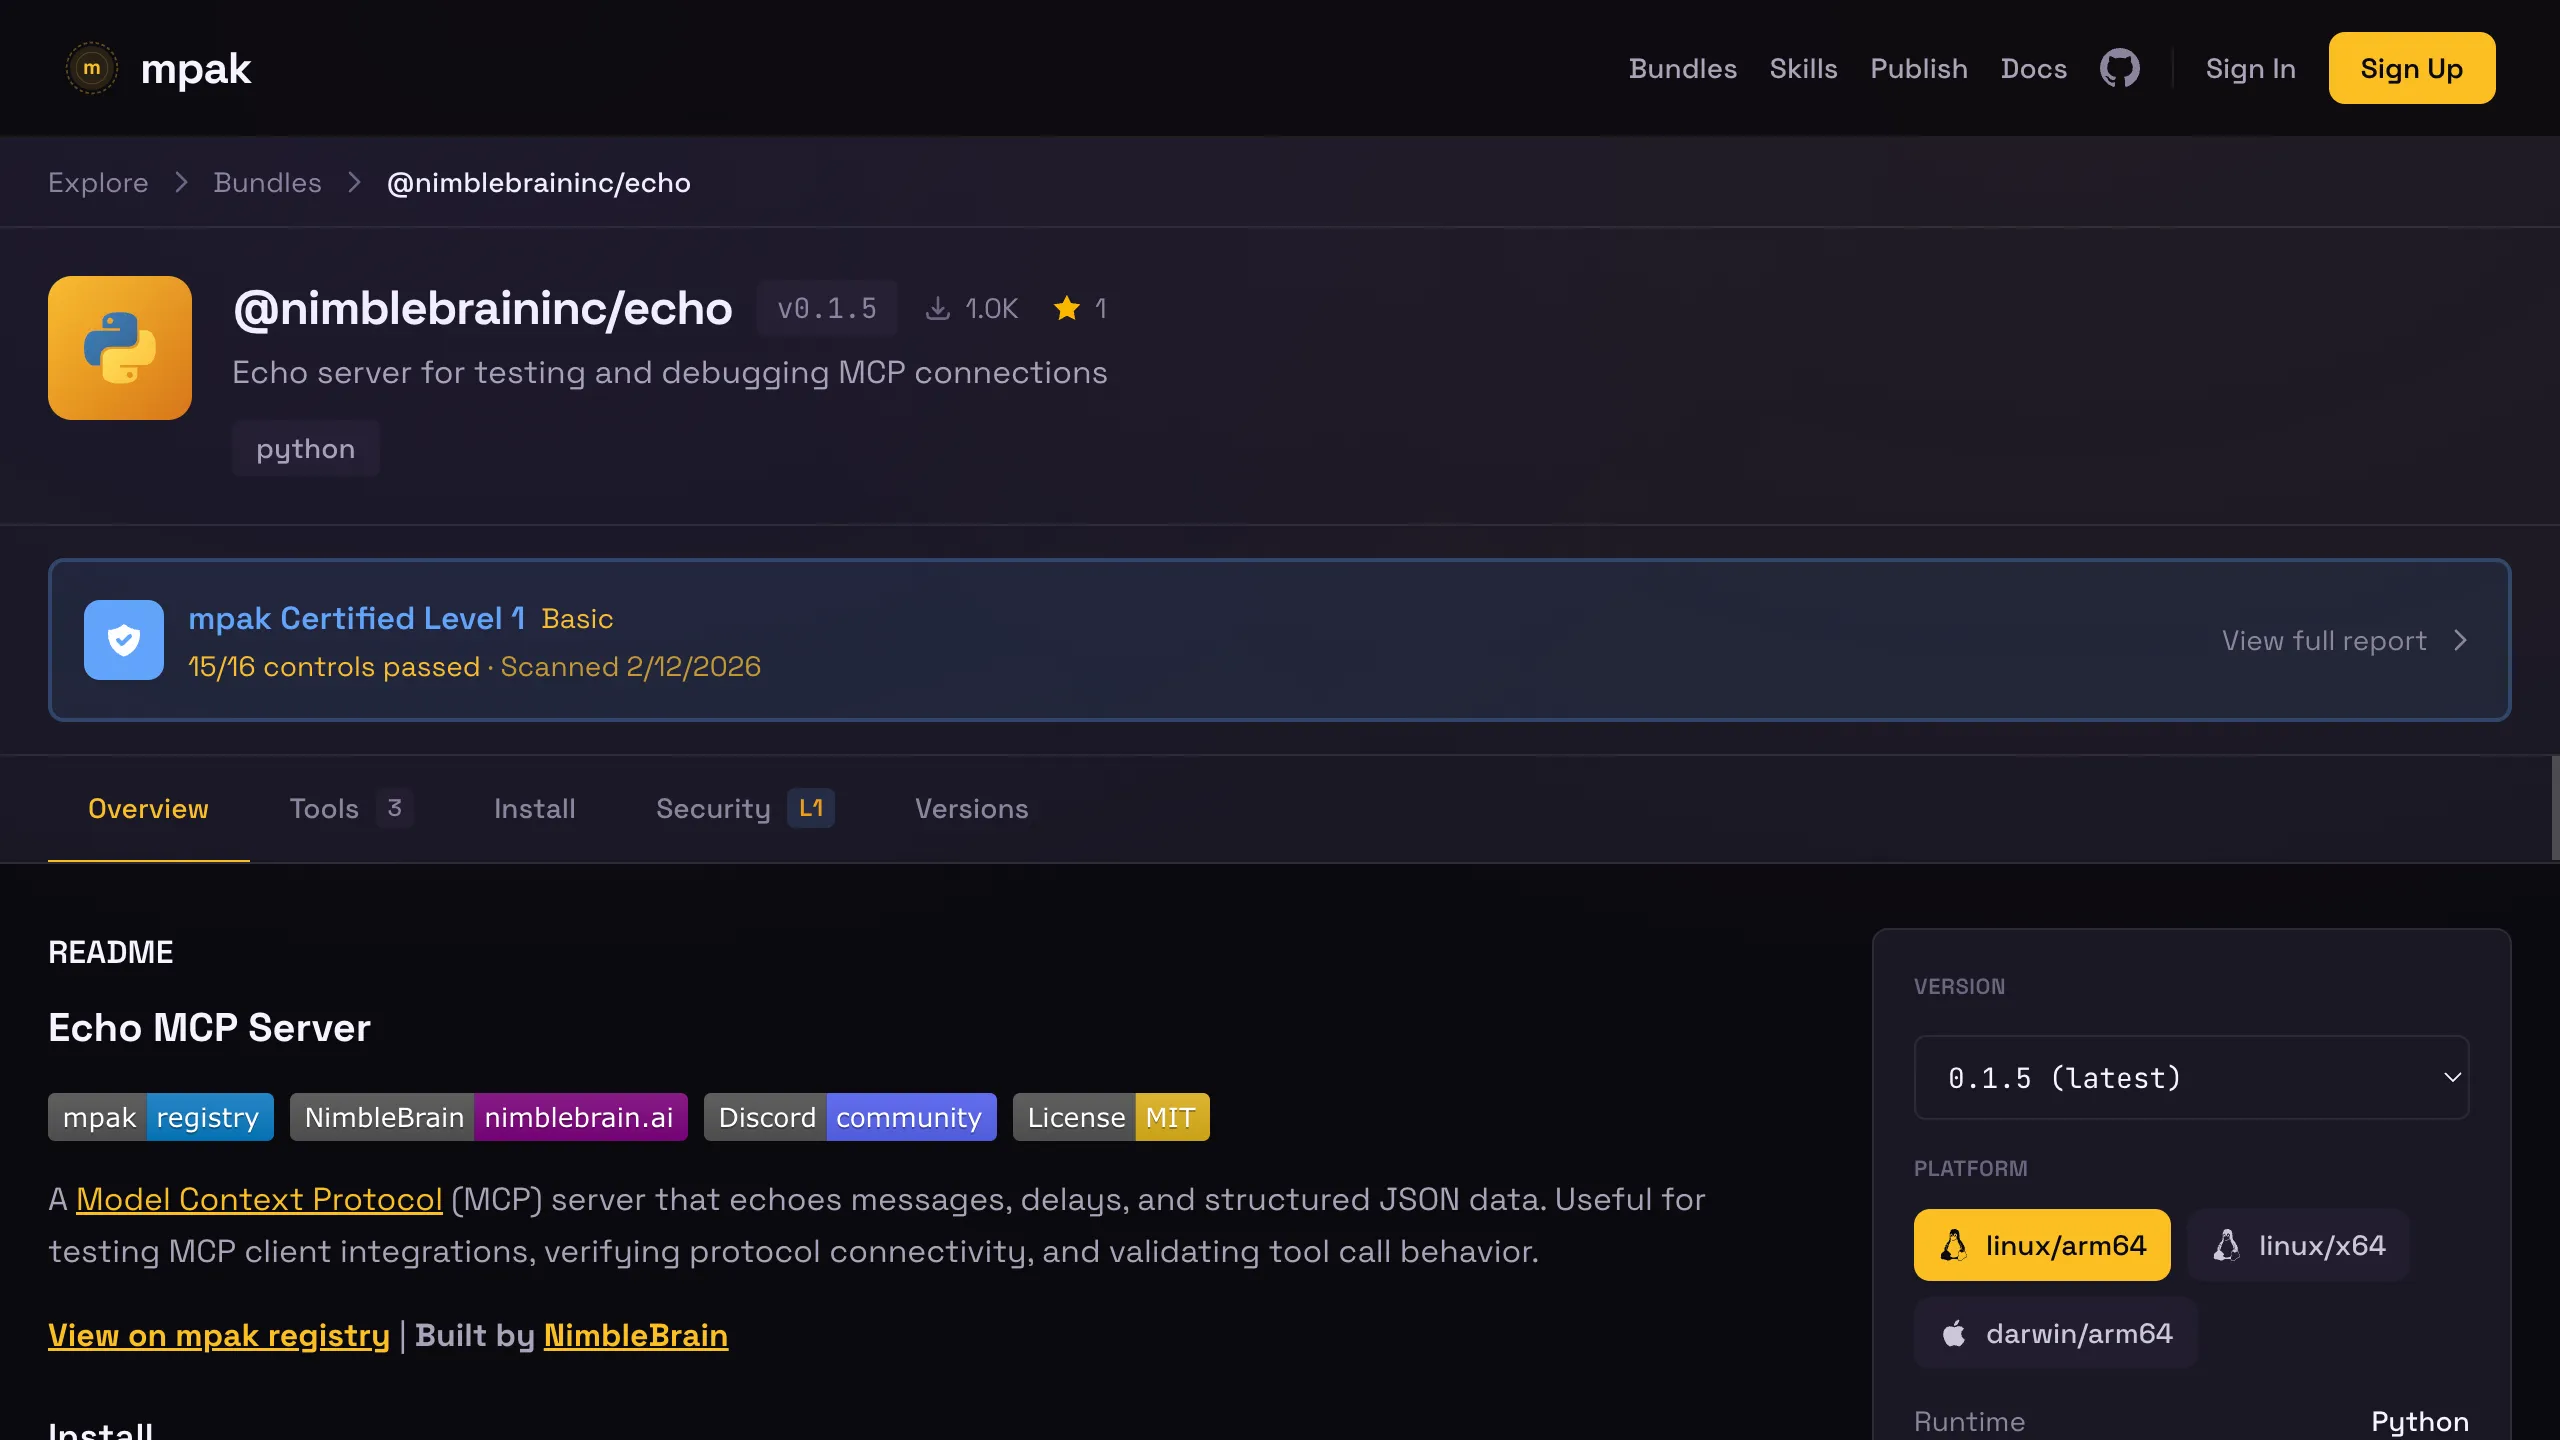Click the Python bundle icon

(x=120, y=348)
